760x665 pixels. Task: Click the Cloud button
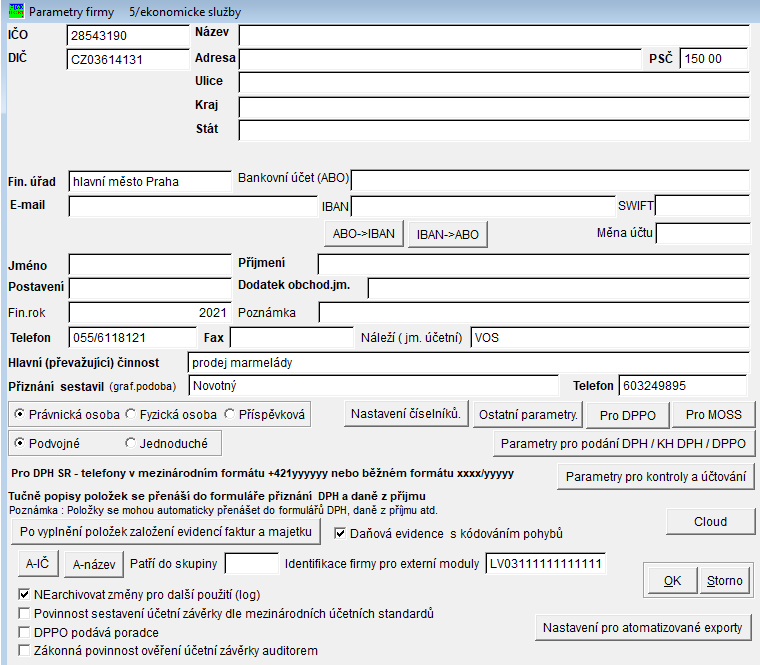point(711,522)
